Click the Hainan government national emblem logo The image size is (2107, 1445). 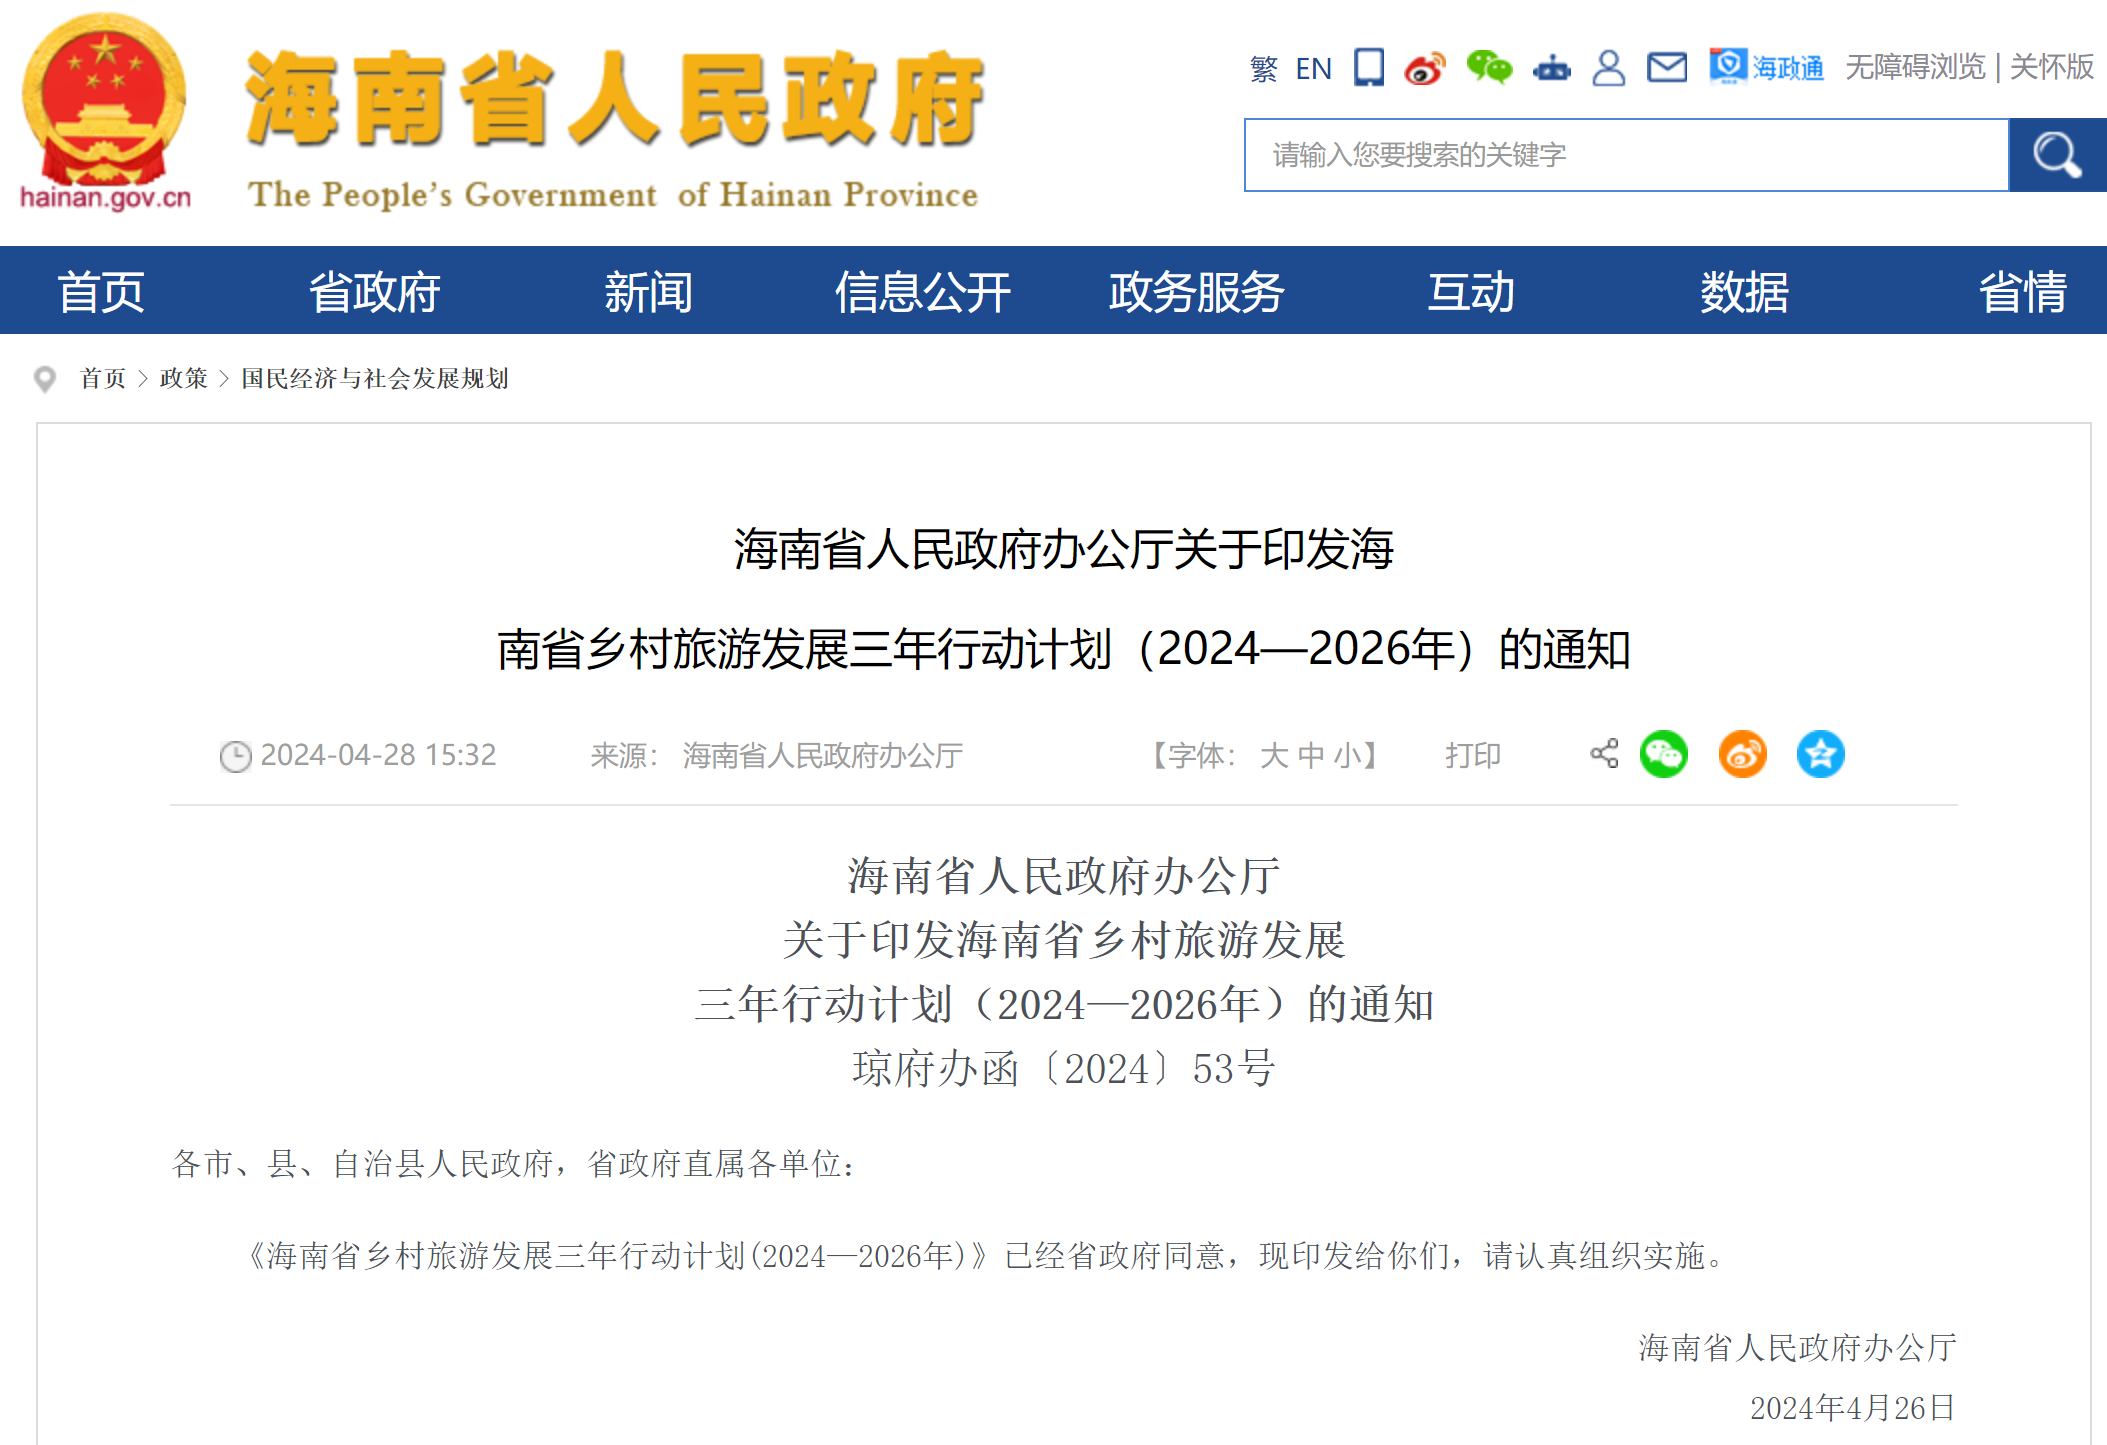click(104, 110)
